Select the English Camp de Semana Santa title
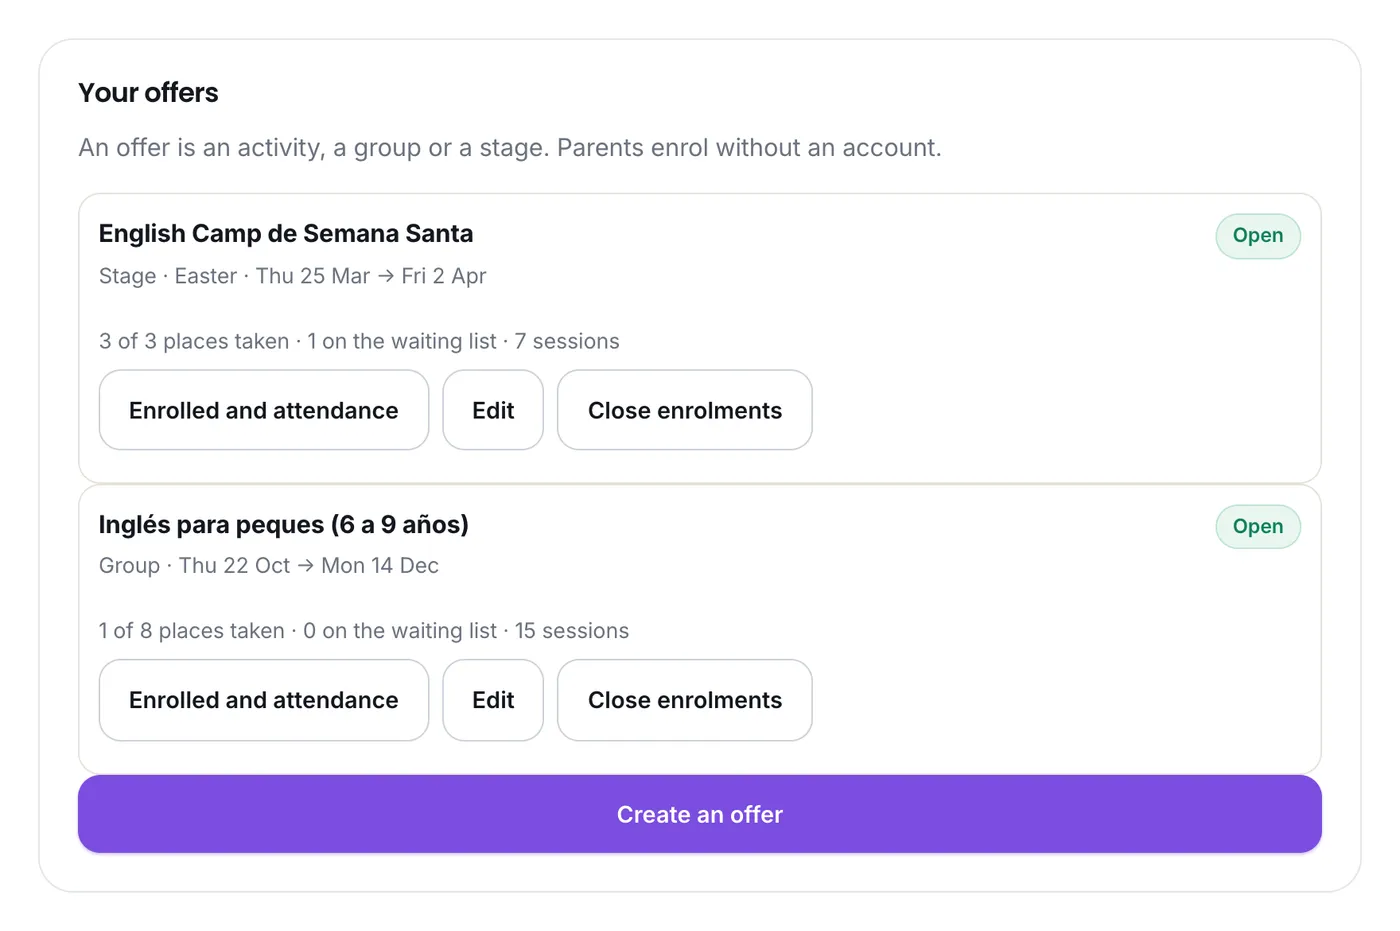Viewport: 1400px width, 931px height. click(x=286, y=233)
